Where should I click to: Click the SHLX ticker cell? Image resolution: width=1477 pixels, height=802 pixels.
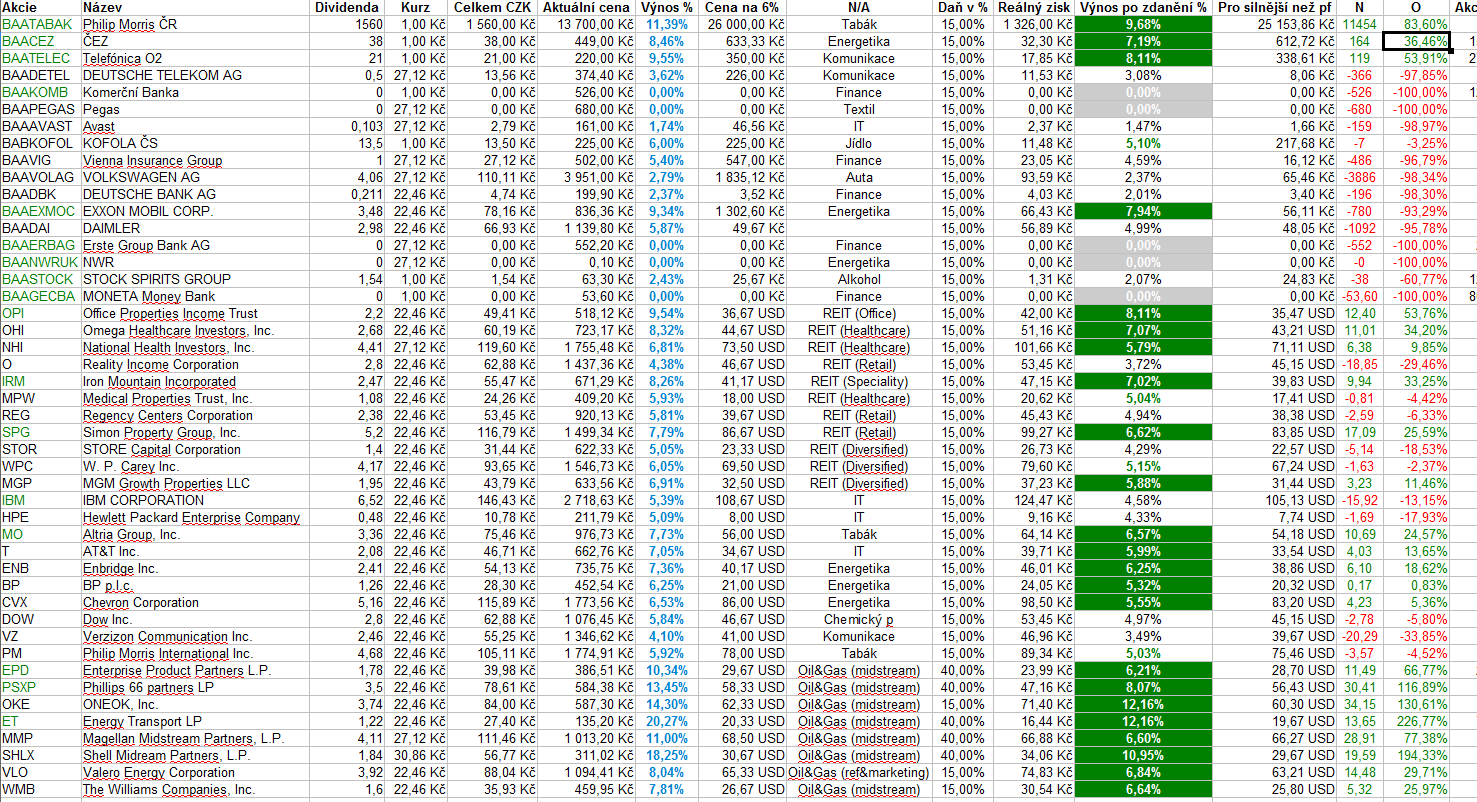[x=40, y=755]
